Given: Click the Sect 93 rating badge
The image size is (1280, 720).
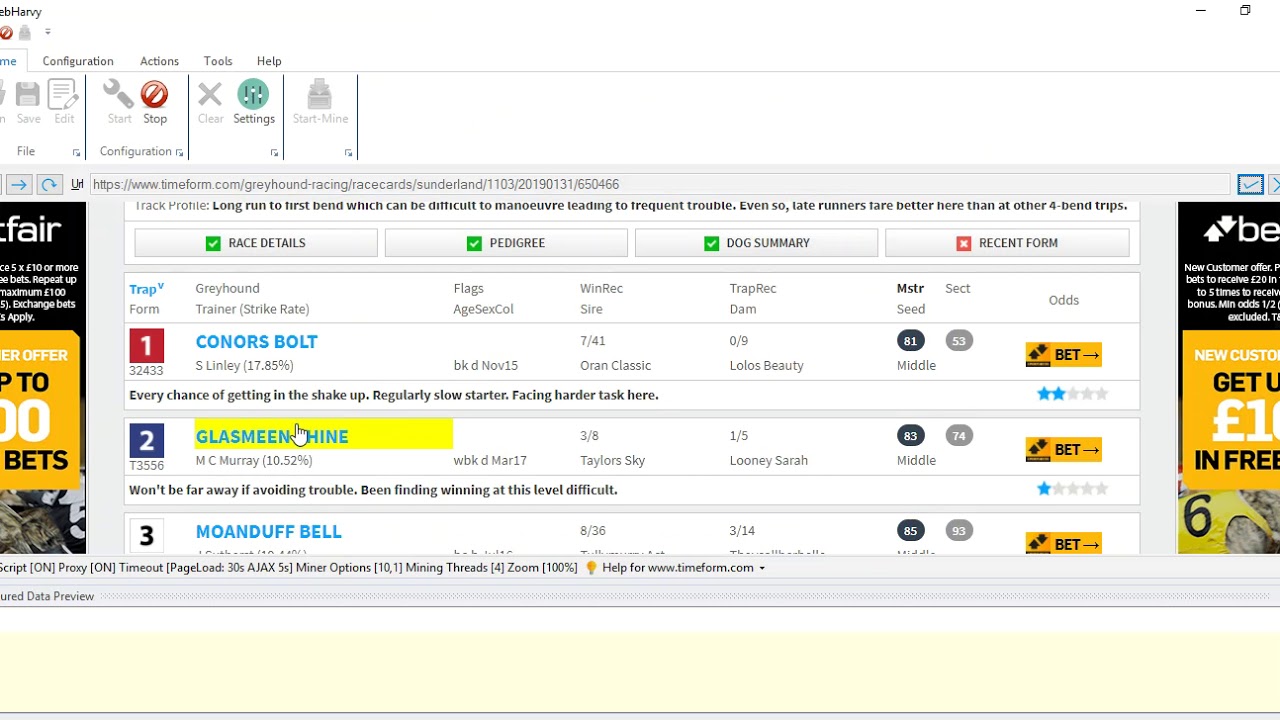Looking at the screenshot, I should coord(958,531).
